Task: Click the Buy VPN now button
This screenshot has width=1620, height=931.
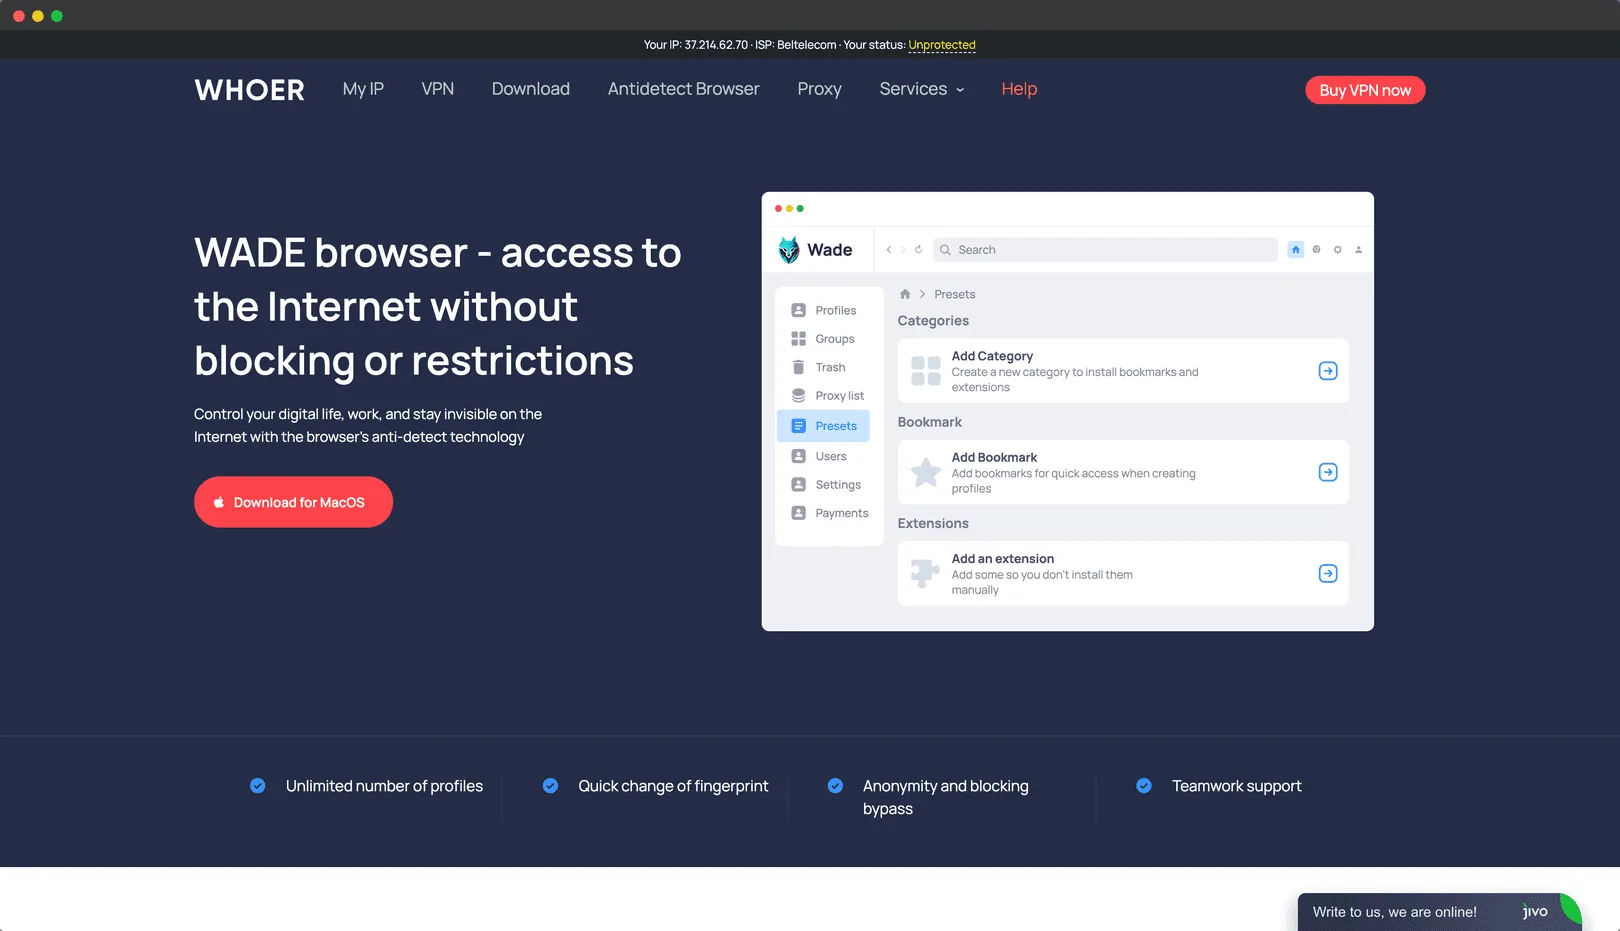Action: [x=1365, y=90]
